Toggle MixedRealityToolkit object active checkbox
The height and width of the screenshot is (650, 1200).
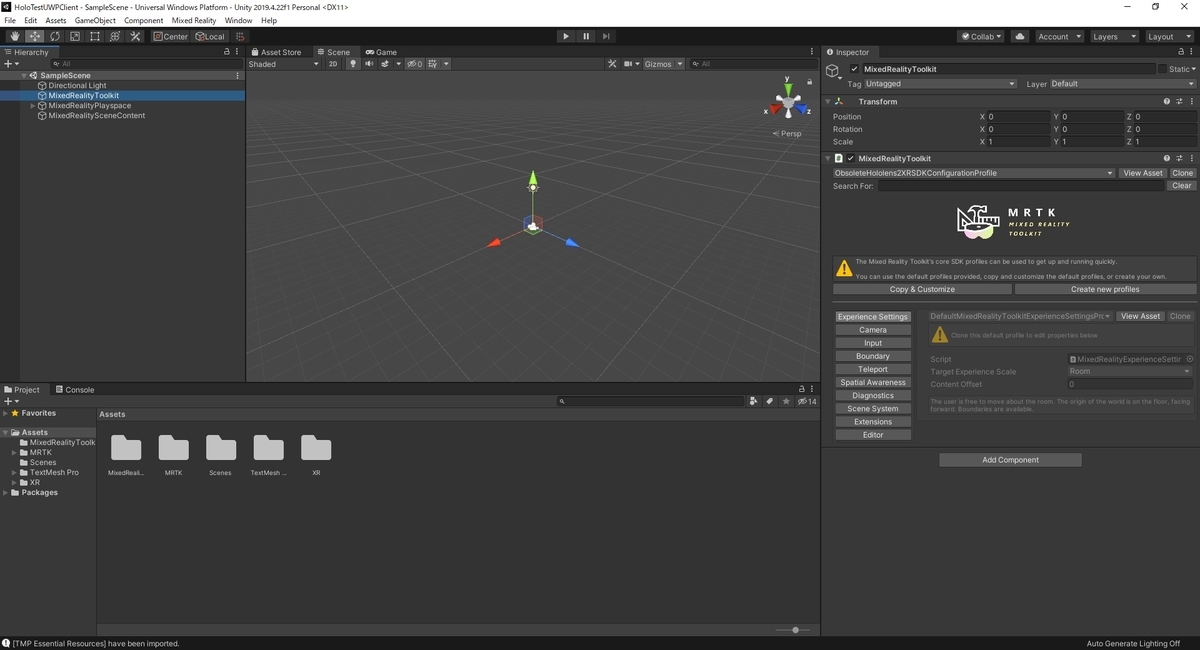[853, 69]
